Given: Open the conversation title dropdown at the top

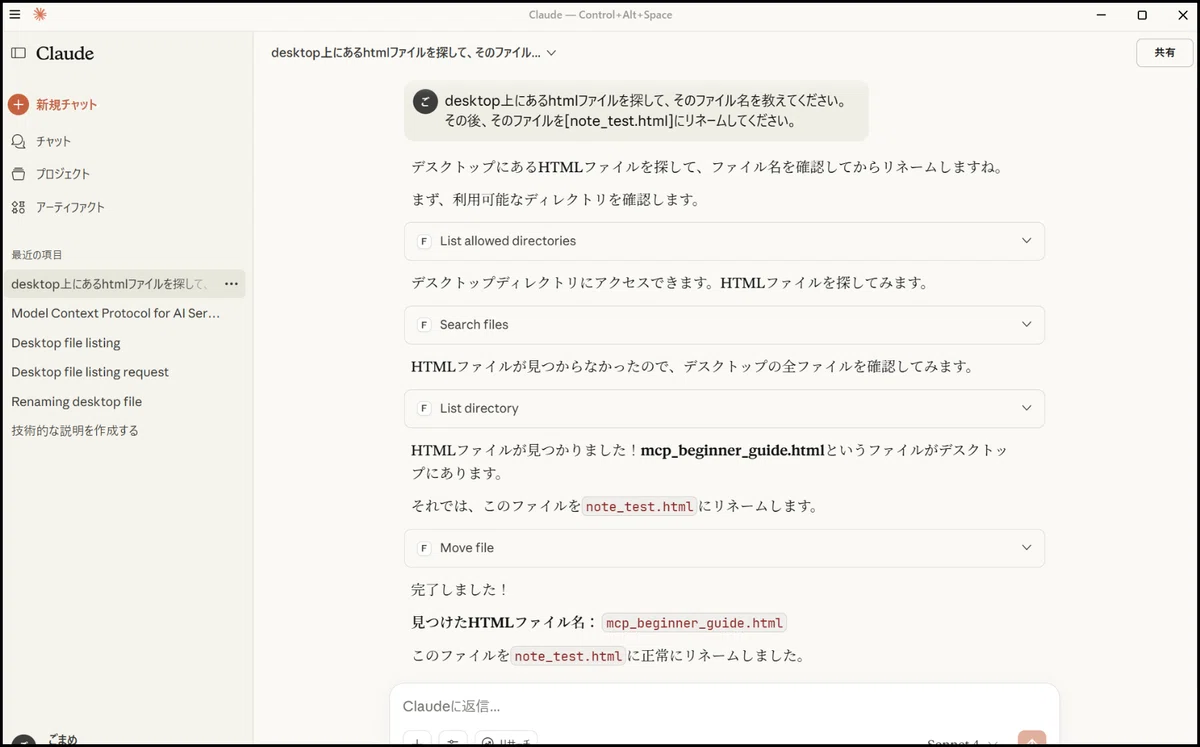Looking at the screenshot, I should [x=413, y=53].
